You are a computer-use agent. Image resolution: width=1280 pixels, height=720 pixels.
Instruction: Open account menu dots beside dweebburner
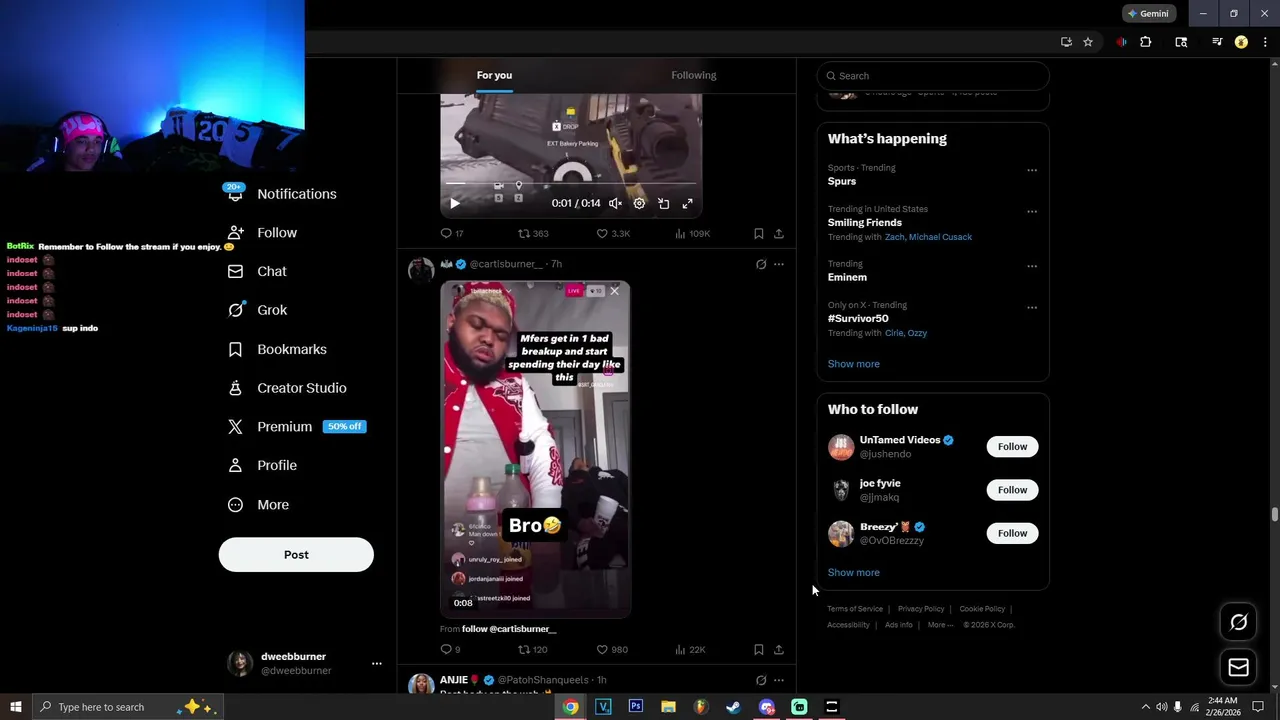(x=377, y=664)
